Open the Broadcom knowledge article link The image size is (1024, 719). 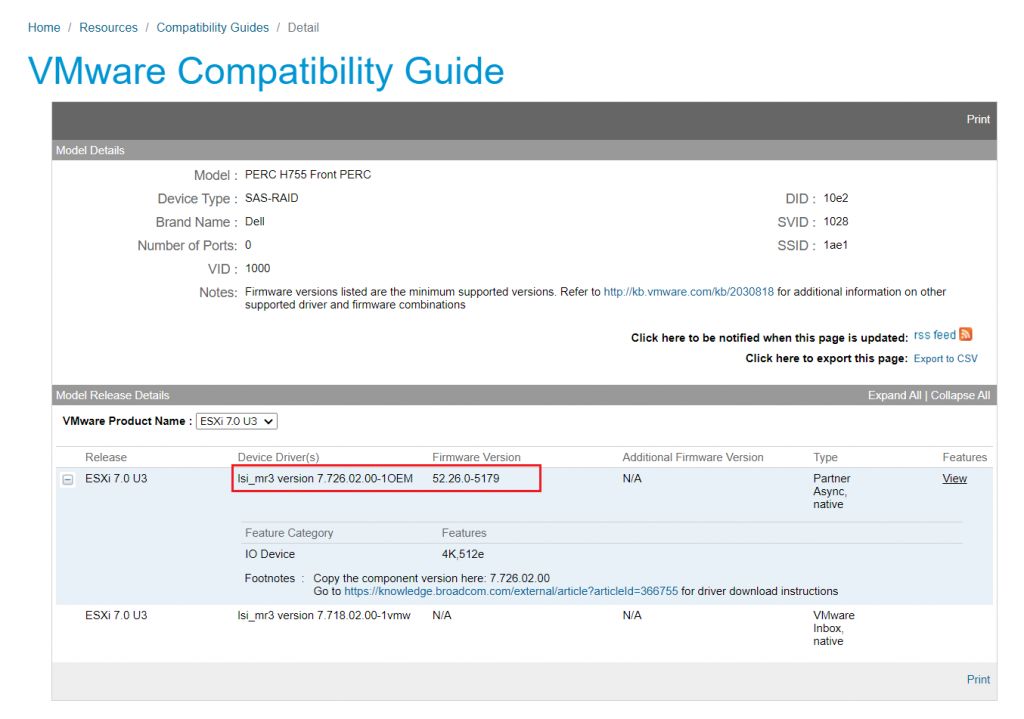pyautogui.click(x=511, y=591)
